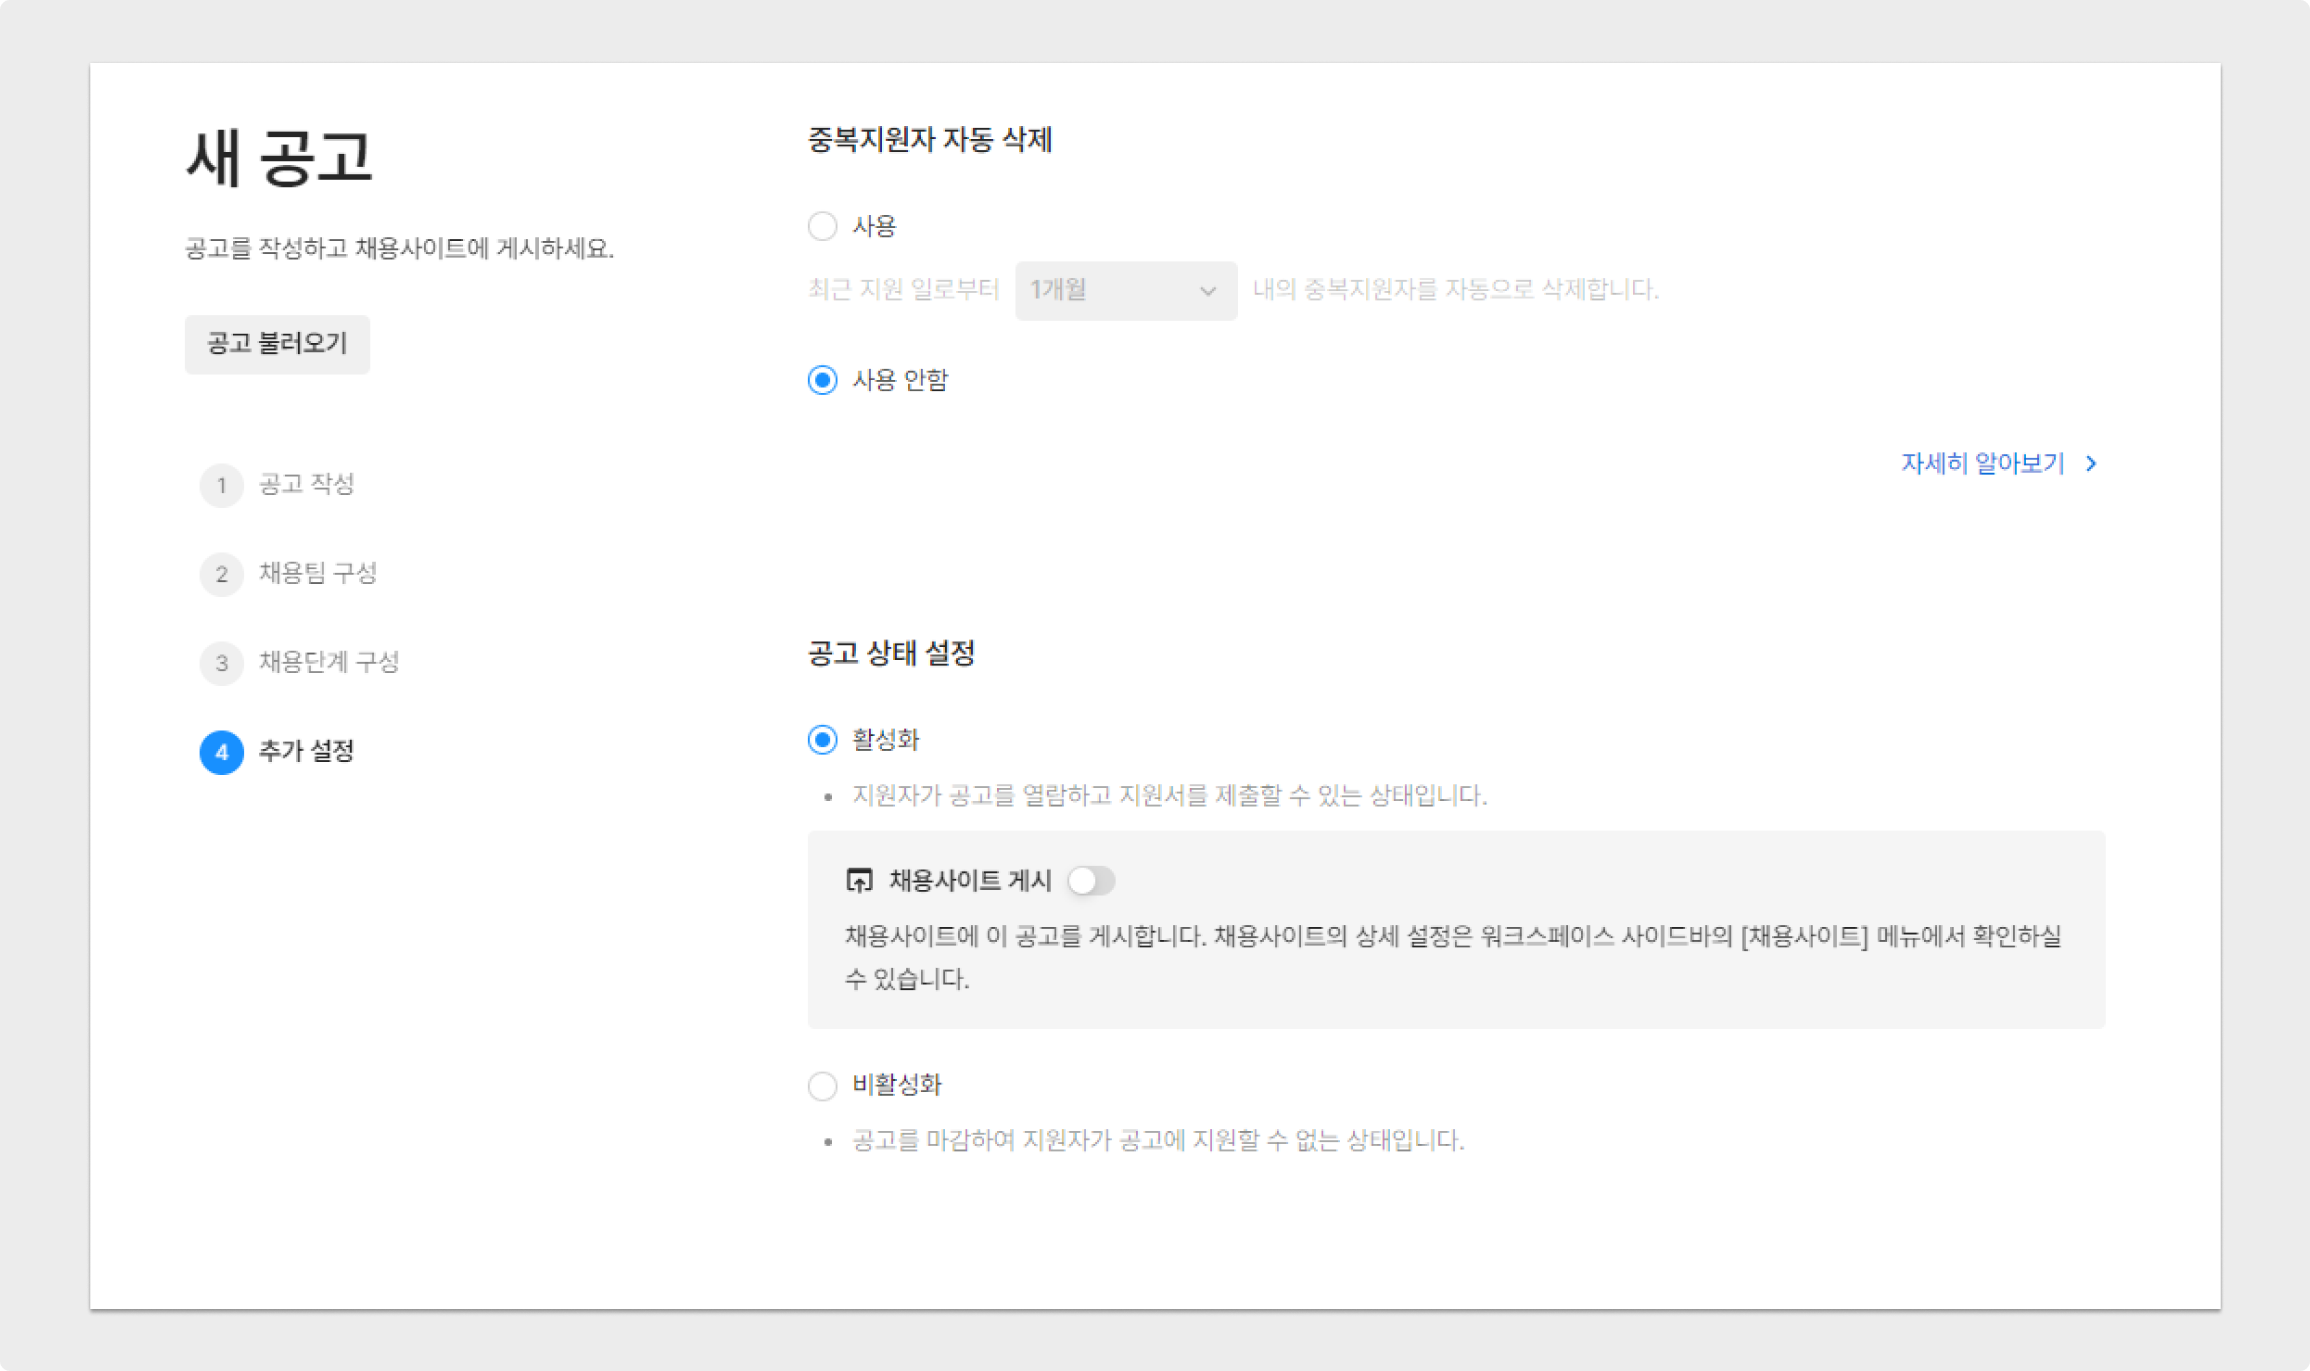The width and height of the screenshot is (2310, 1371).
Task: Go to the 공고 작성 step
Action: point(306,484)
